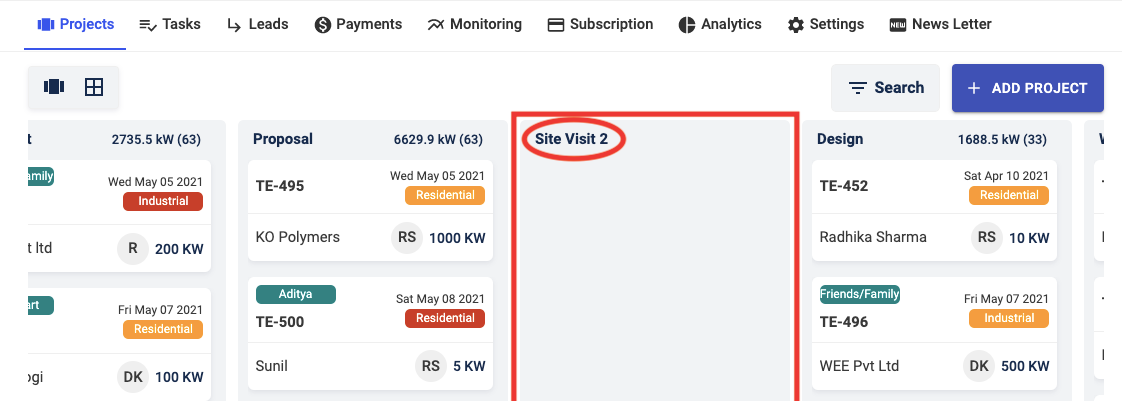Image resolution: width=1122 pixels, height=401 pixels.
Task: Click Friends/Family tag on TE-496
Action: [x=860, y=294]
